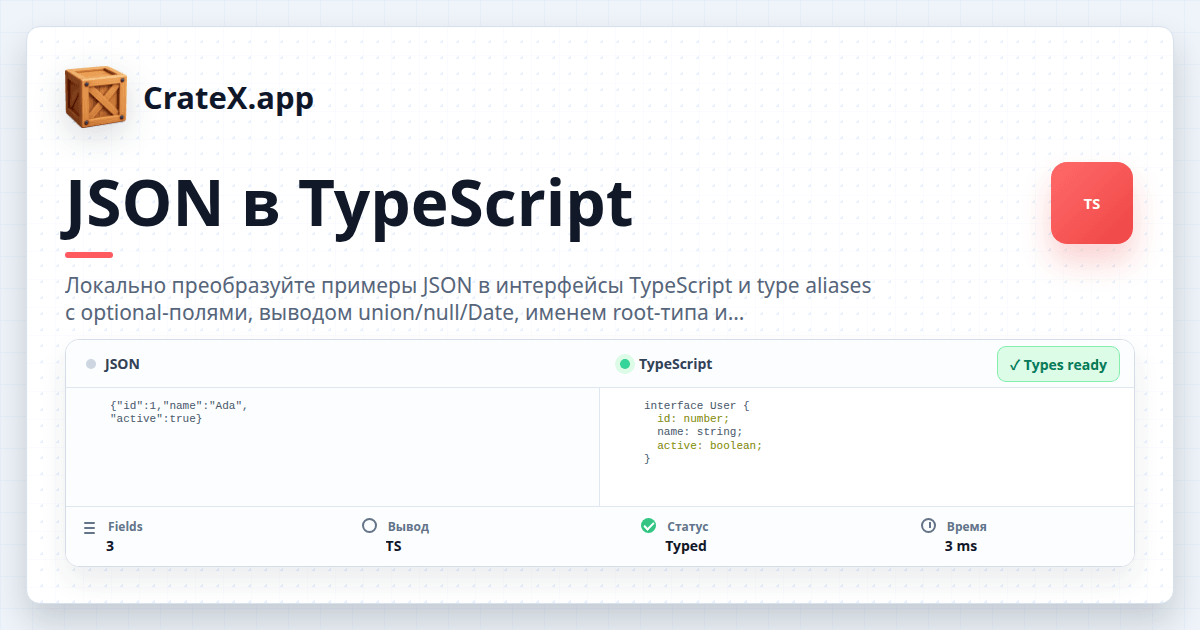The image size is (1200, 630).
Task: Click the red TS badge icon
Action: click(1092, 203)
